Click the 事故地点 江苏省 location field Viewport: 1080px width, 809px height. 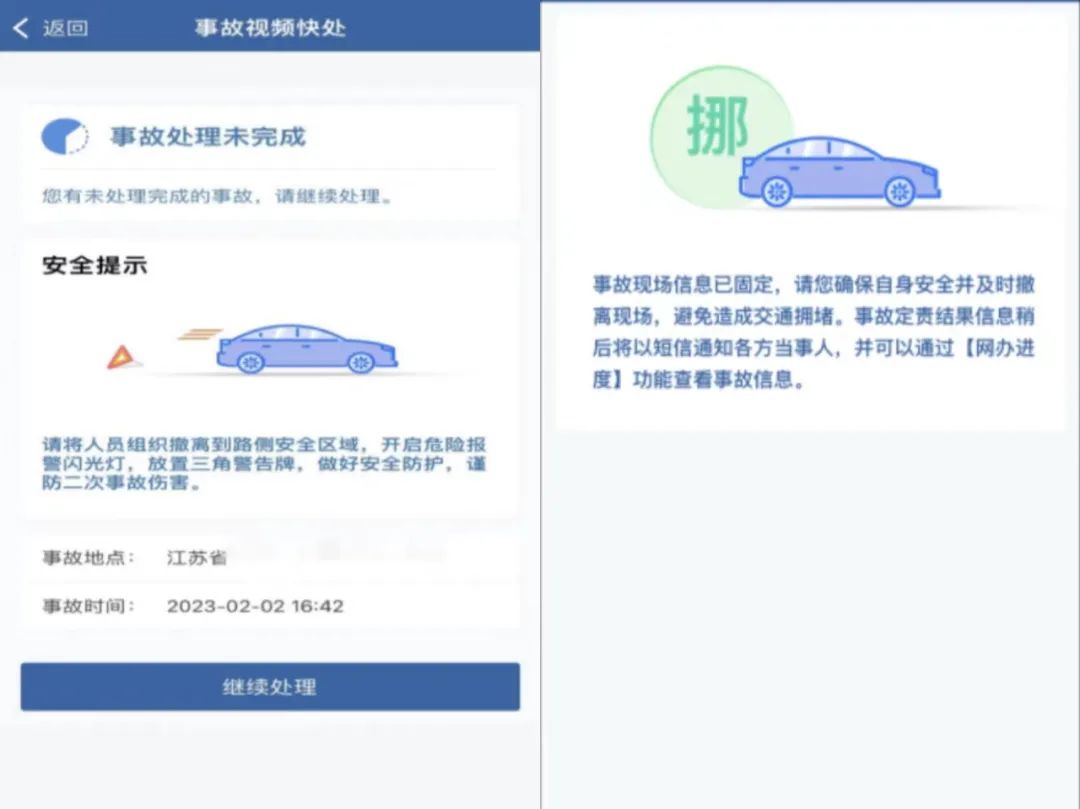(270, 557)
